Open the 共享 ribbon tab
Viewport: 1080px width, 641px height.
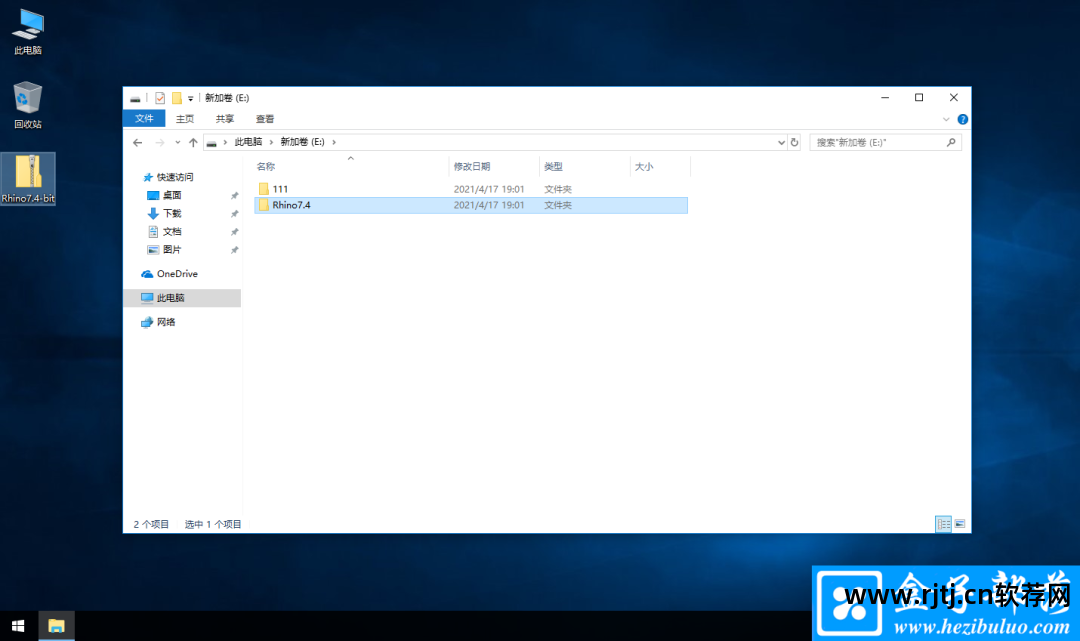coord(225,118)
